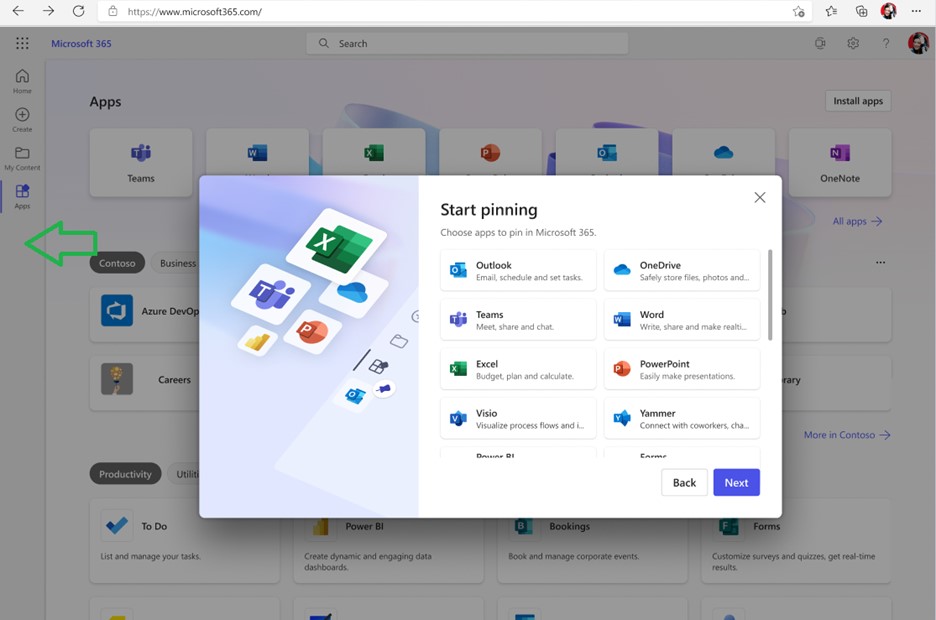Open the Word app tile
Screen dimensions: 936x620
pos(257,152)
